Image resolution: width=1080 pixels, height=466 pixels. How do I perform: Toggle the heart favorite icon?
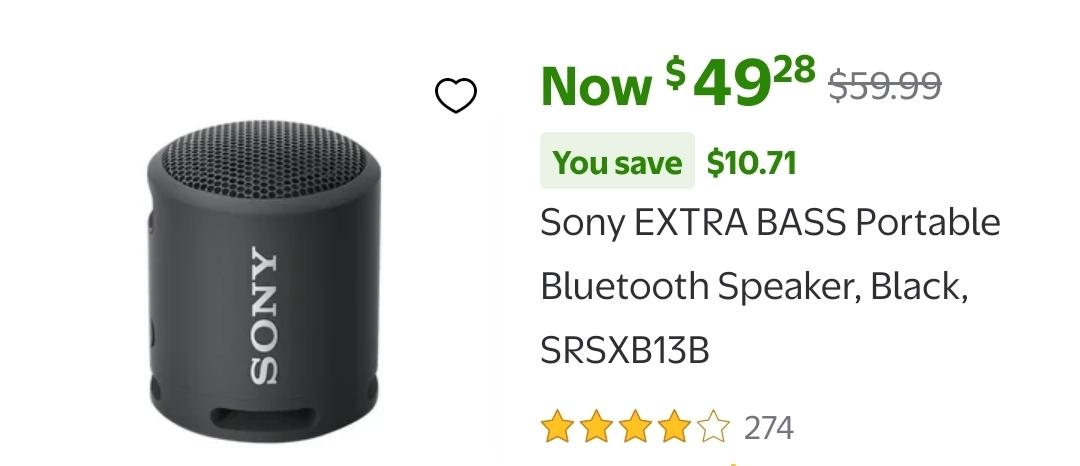click(x=456, y=96)
